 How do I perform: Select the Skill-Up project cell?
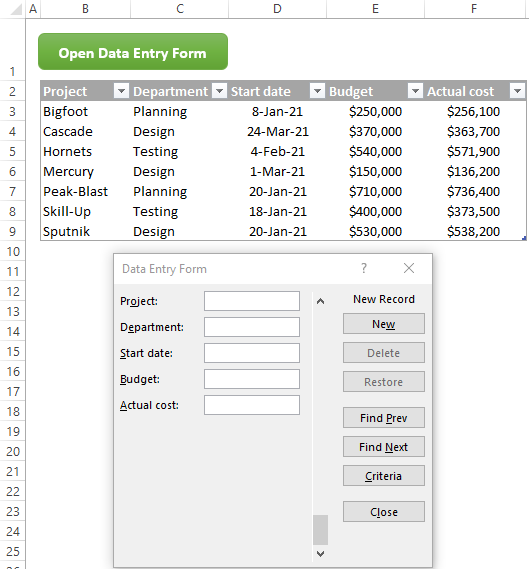tap(85, 211)
